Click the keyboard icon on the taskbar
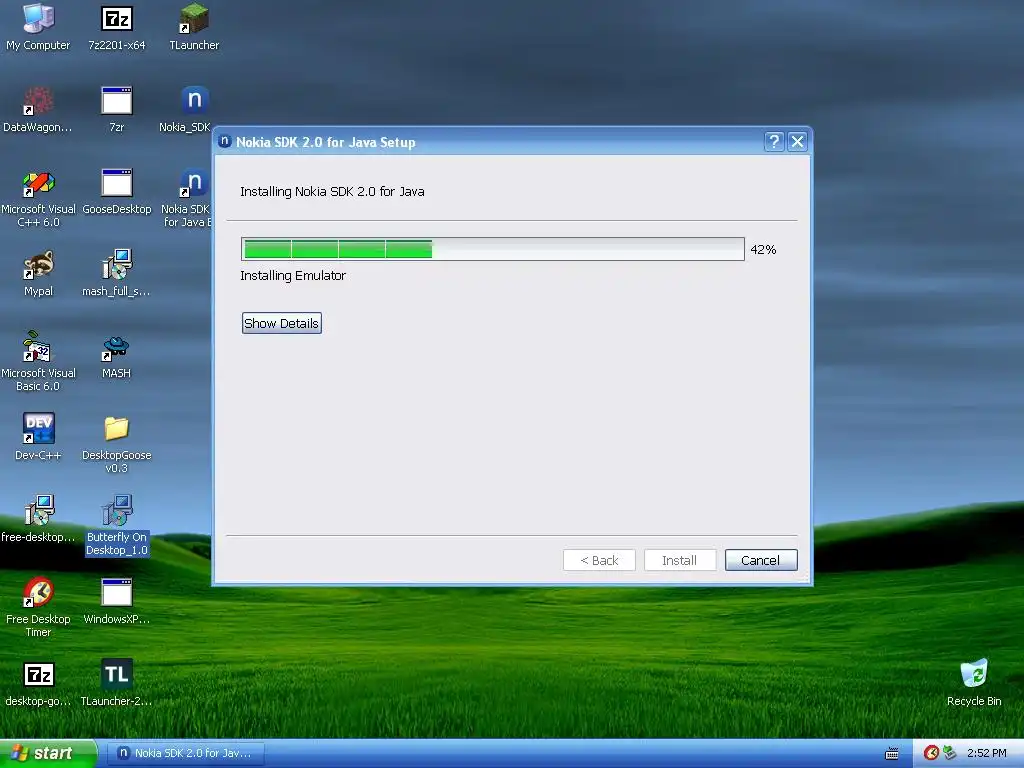 pos(891,754)
